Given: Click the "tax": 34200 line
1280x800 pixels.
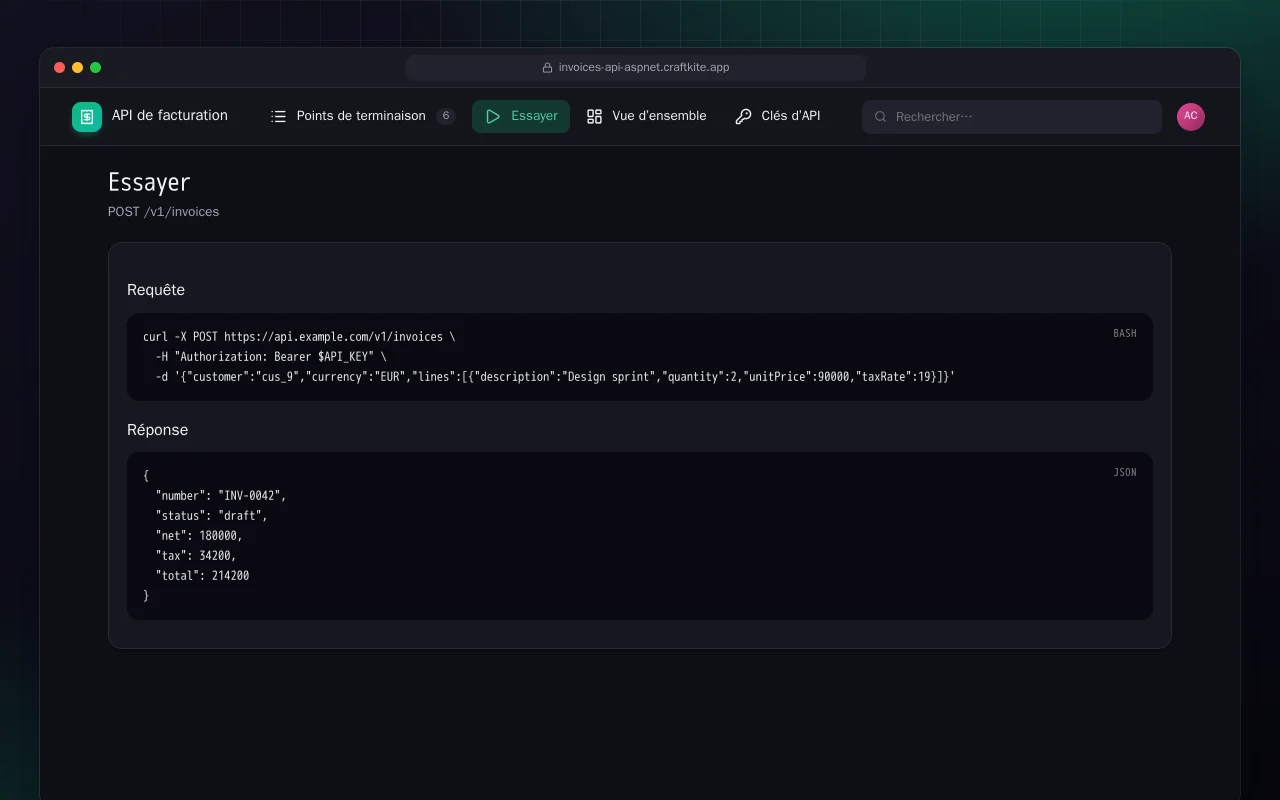Looking at the screenshot, I should pos(196,556).
